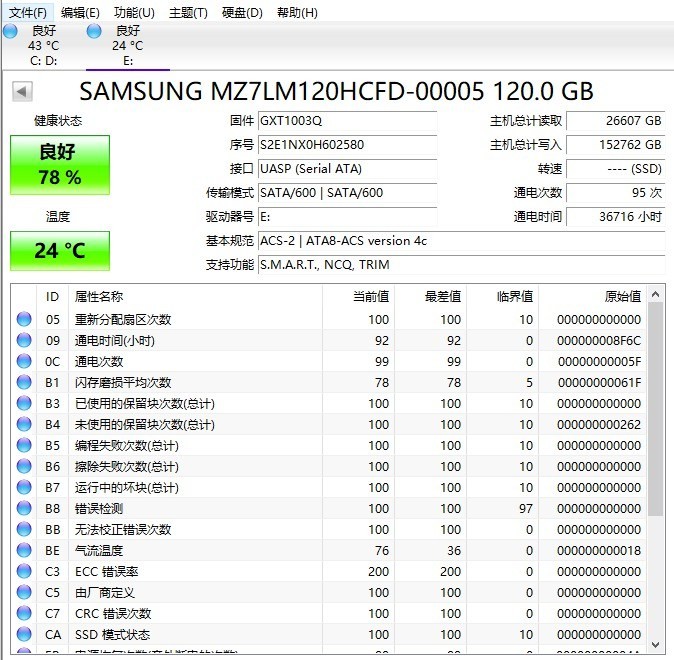Screen dimensions: 674x660
Task: Click the firmware field GXT1003Q
Action: tap(347, 121)
